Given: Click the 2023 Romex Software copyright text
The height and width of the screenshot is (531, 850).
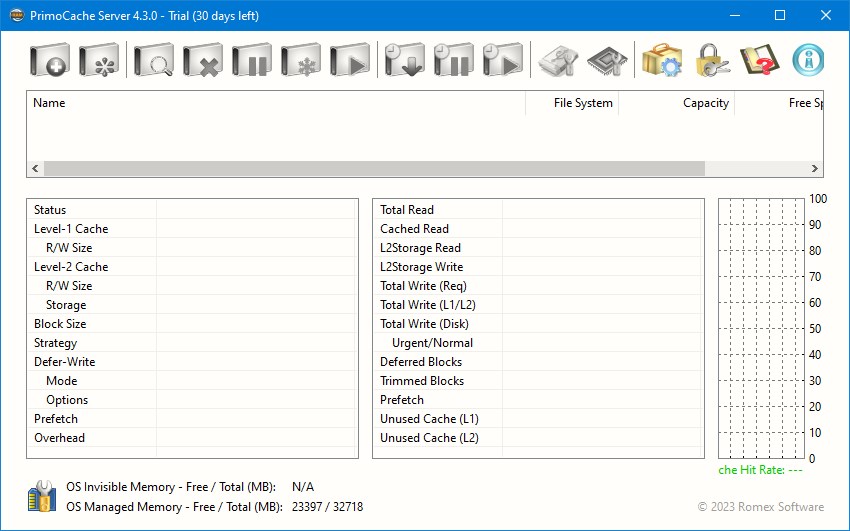Looking at the screenshot, I should point(761,507).
